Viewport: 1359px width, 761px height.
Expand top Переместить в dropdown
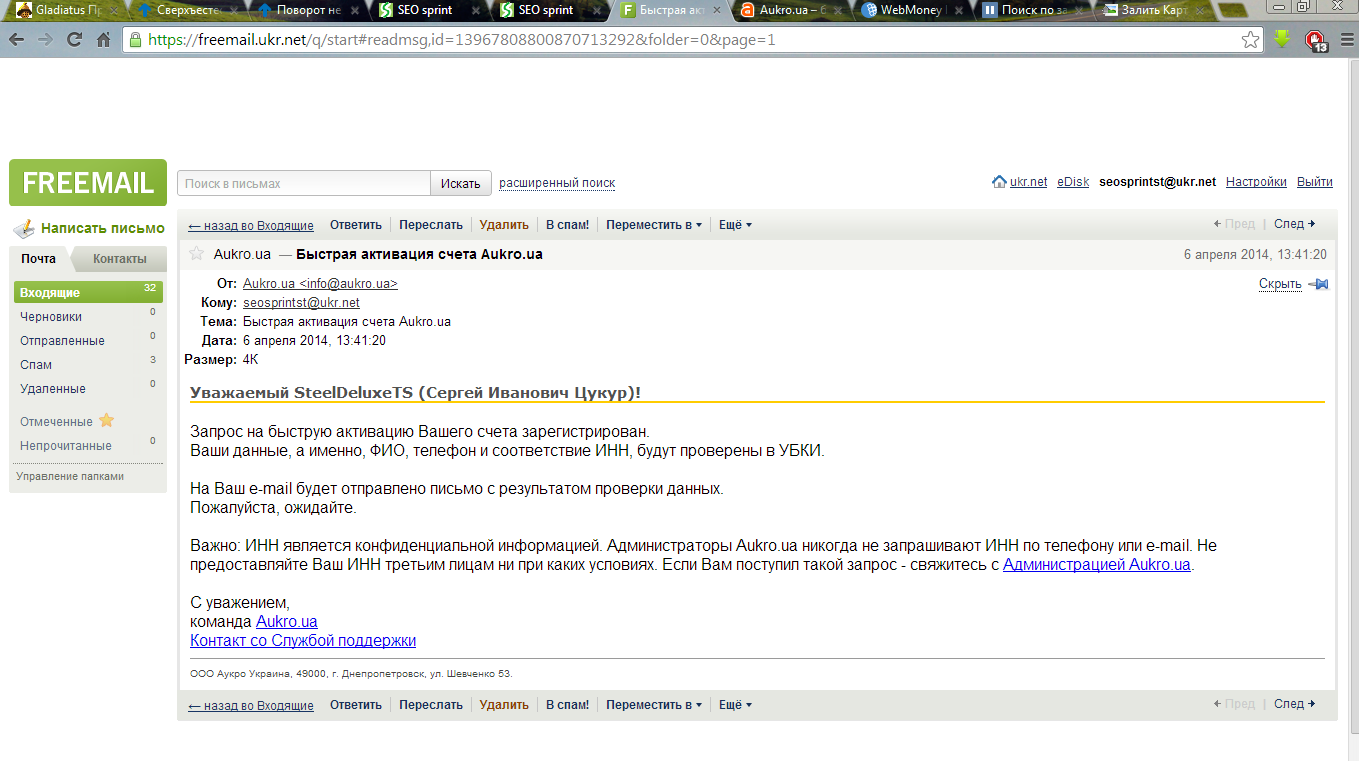coord(654,225)
